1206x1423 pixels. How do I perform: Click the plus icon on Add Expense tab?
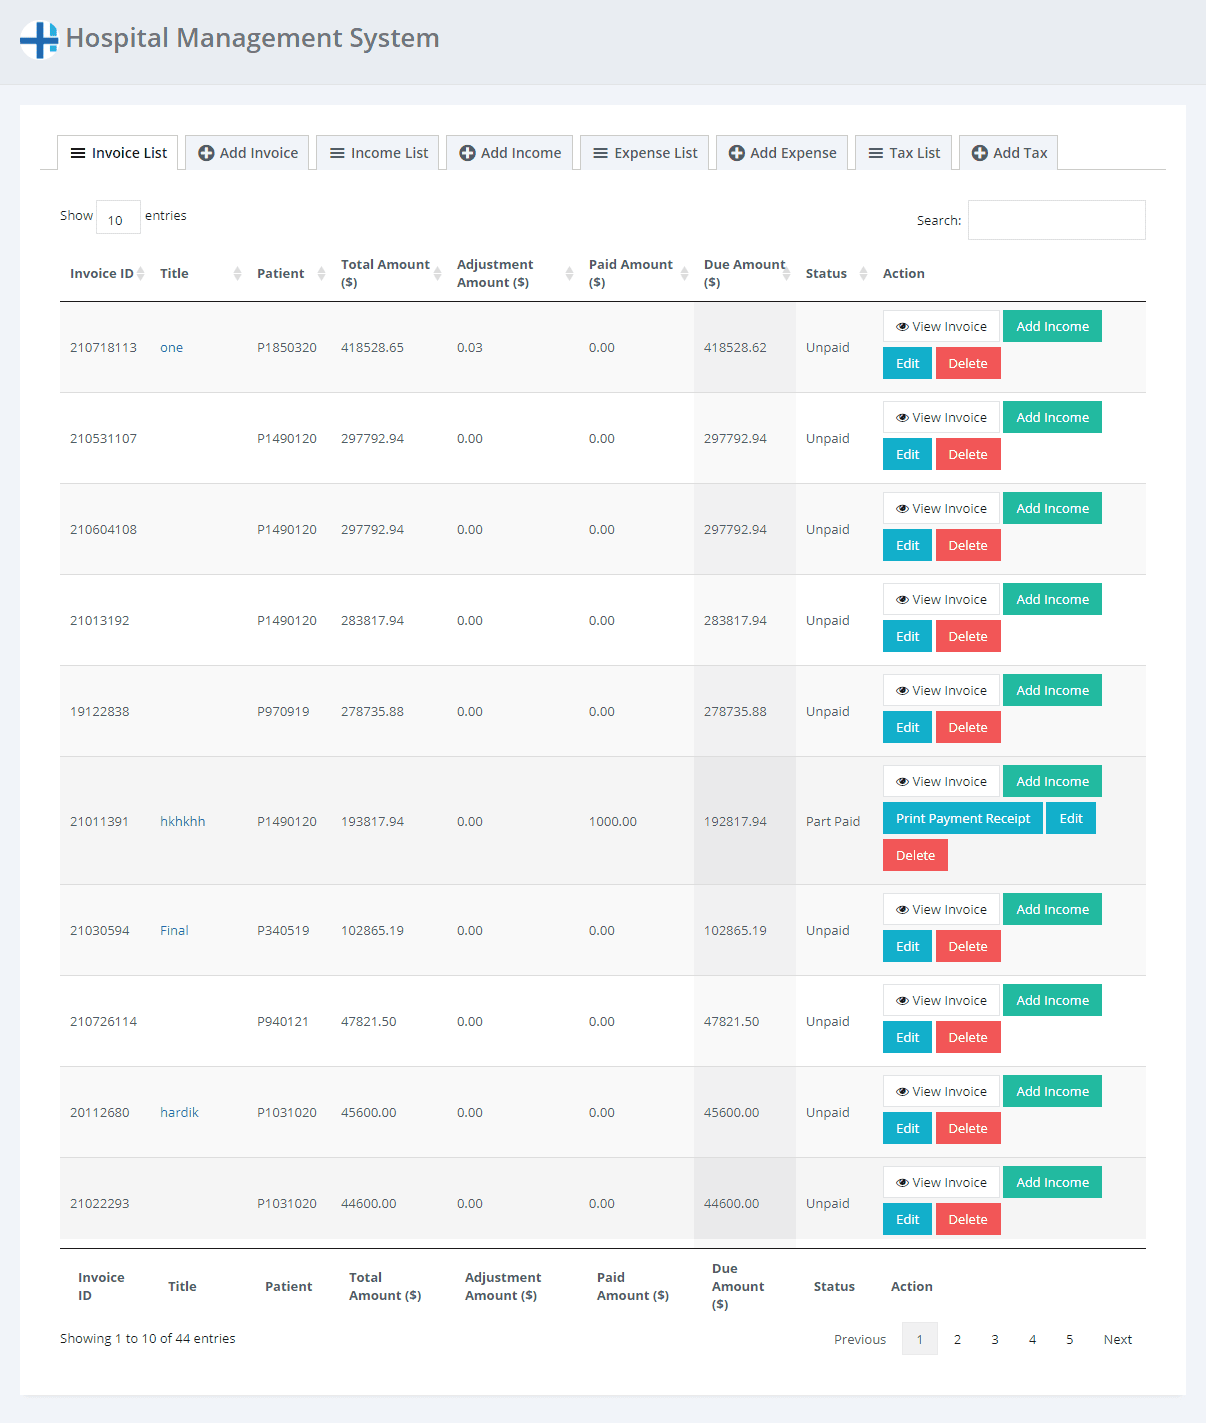(738, 152)
